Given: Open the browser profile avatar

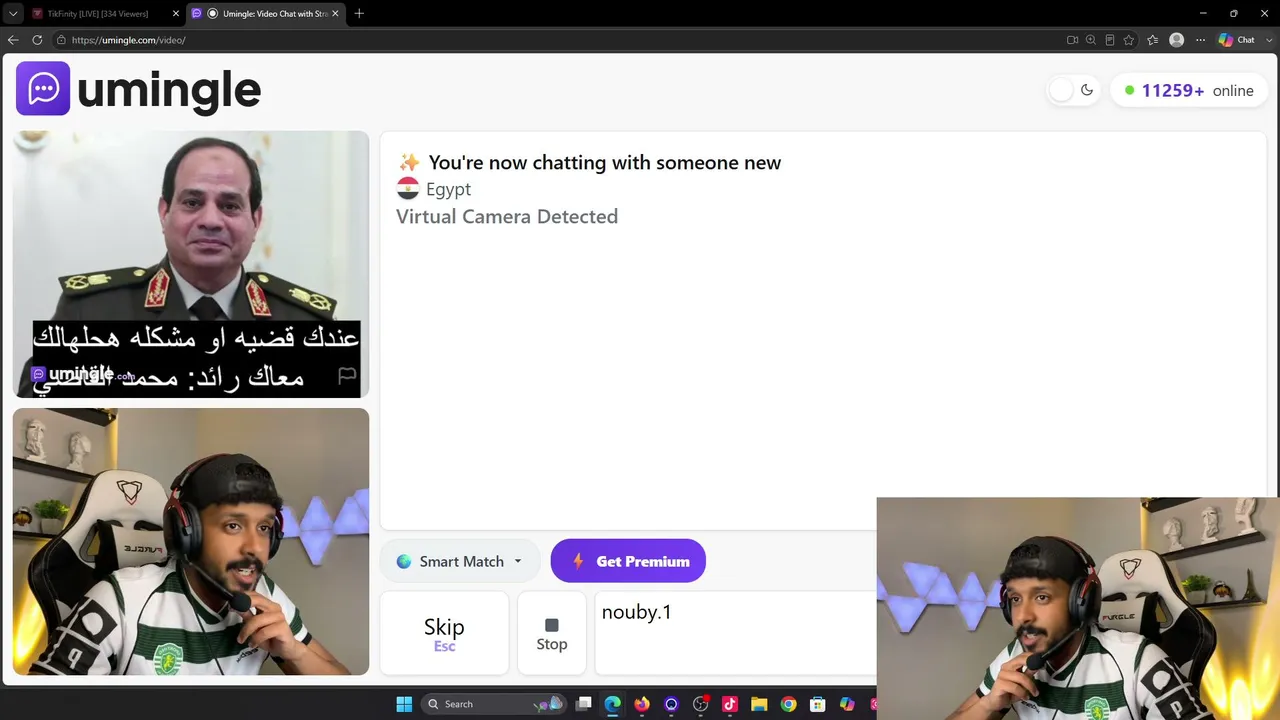Looking at the screenshot, I should (x=1177, y=40).
